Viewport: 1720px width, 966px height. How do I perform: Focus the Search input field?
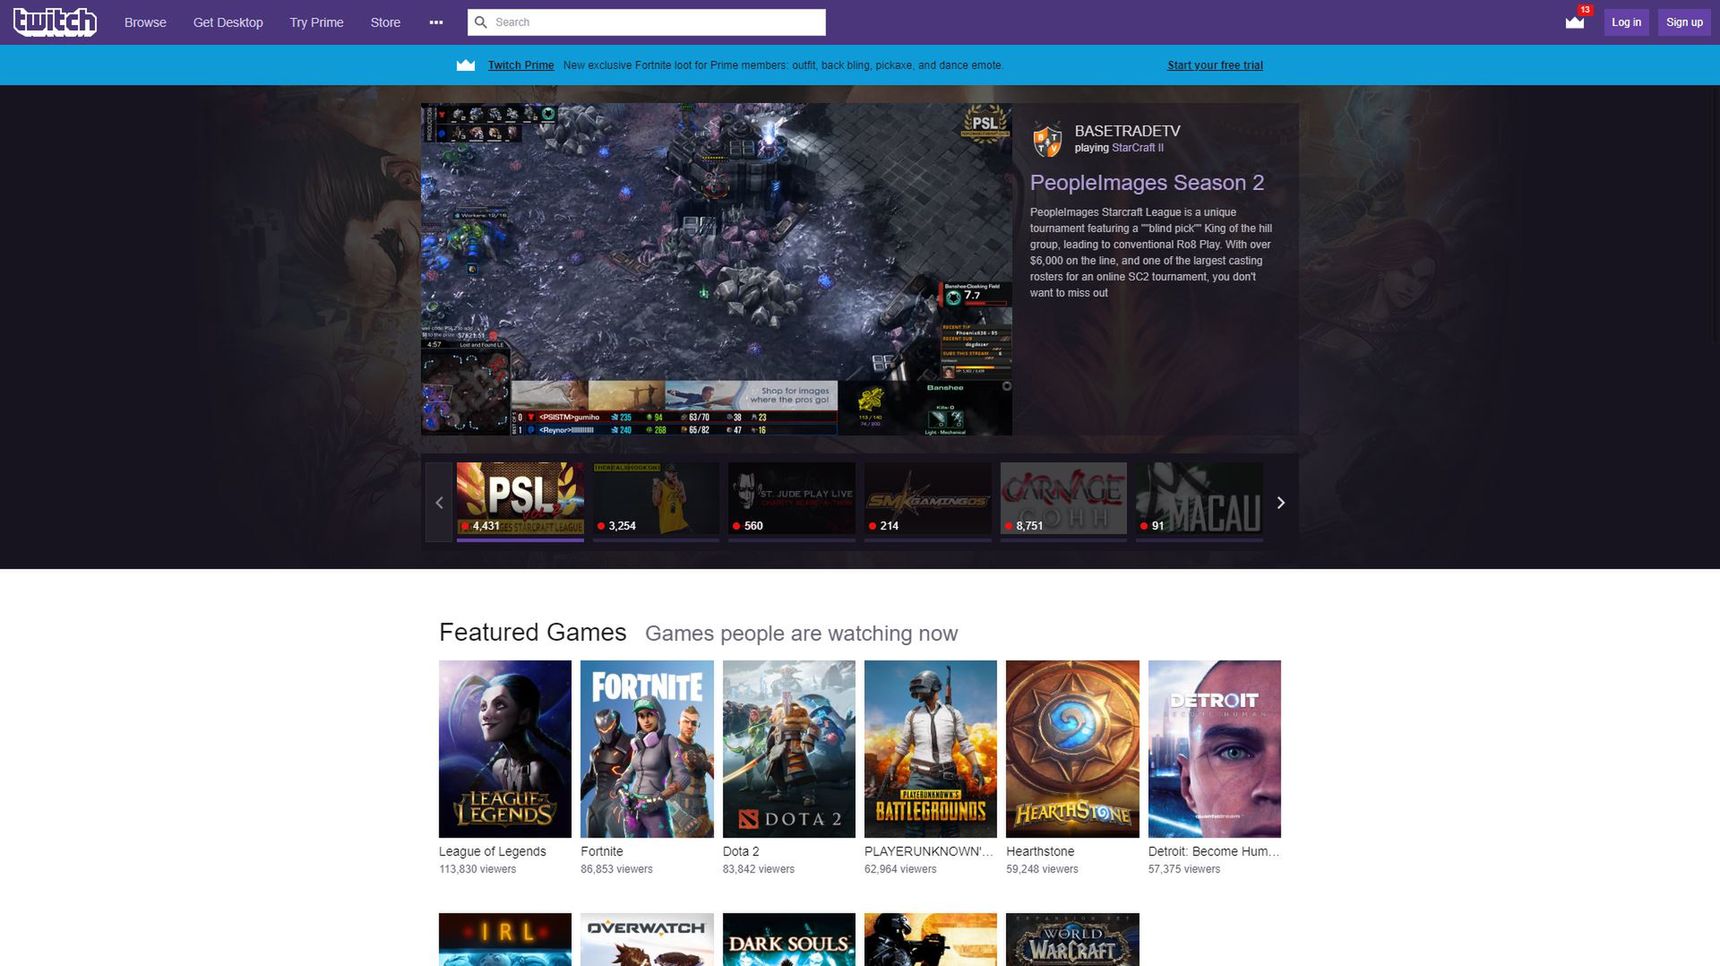(x=647, y=22)
